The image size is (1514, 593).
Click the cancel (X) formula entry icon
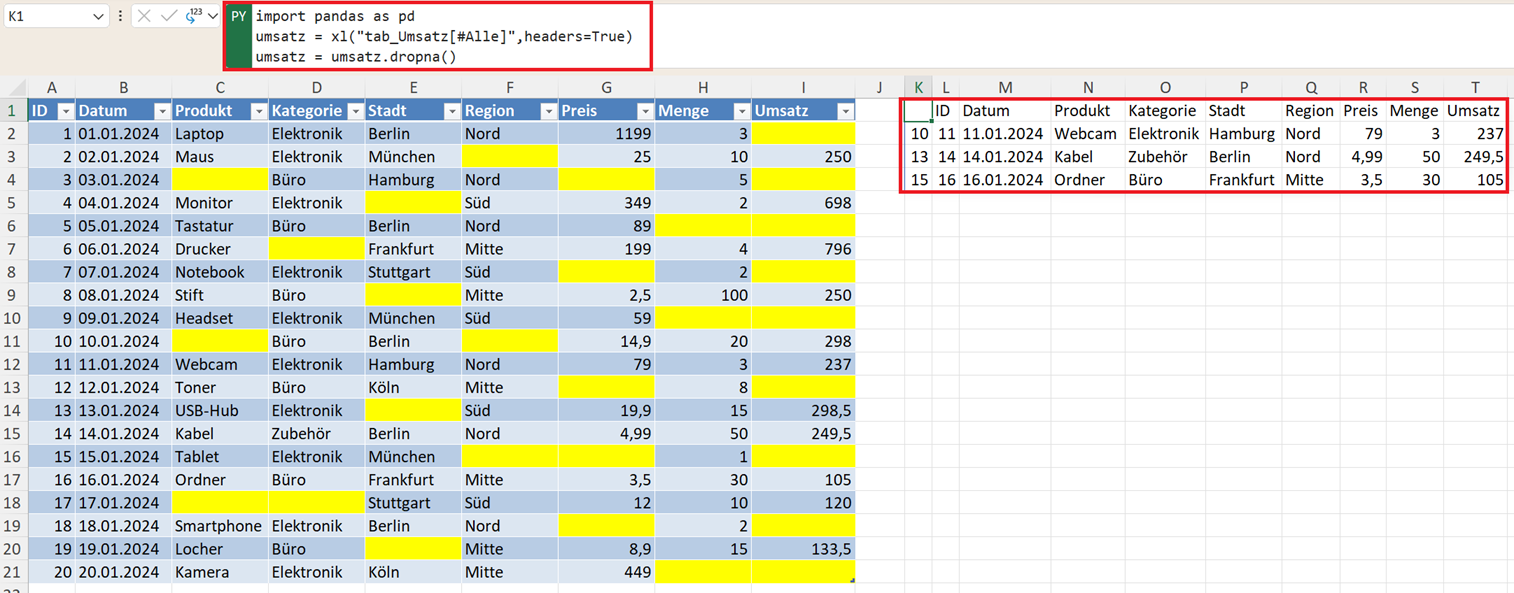(144, 16)
